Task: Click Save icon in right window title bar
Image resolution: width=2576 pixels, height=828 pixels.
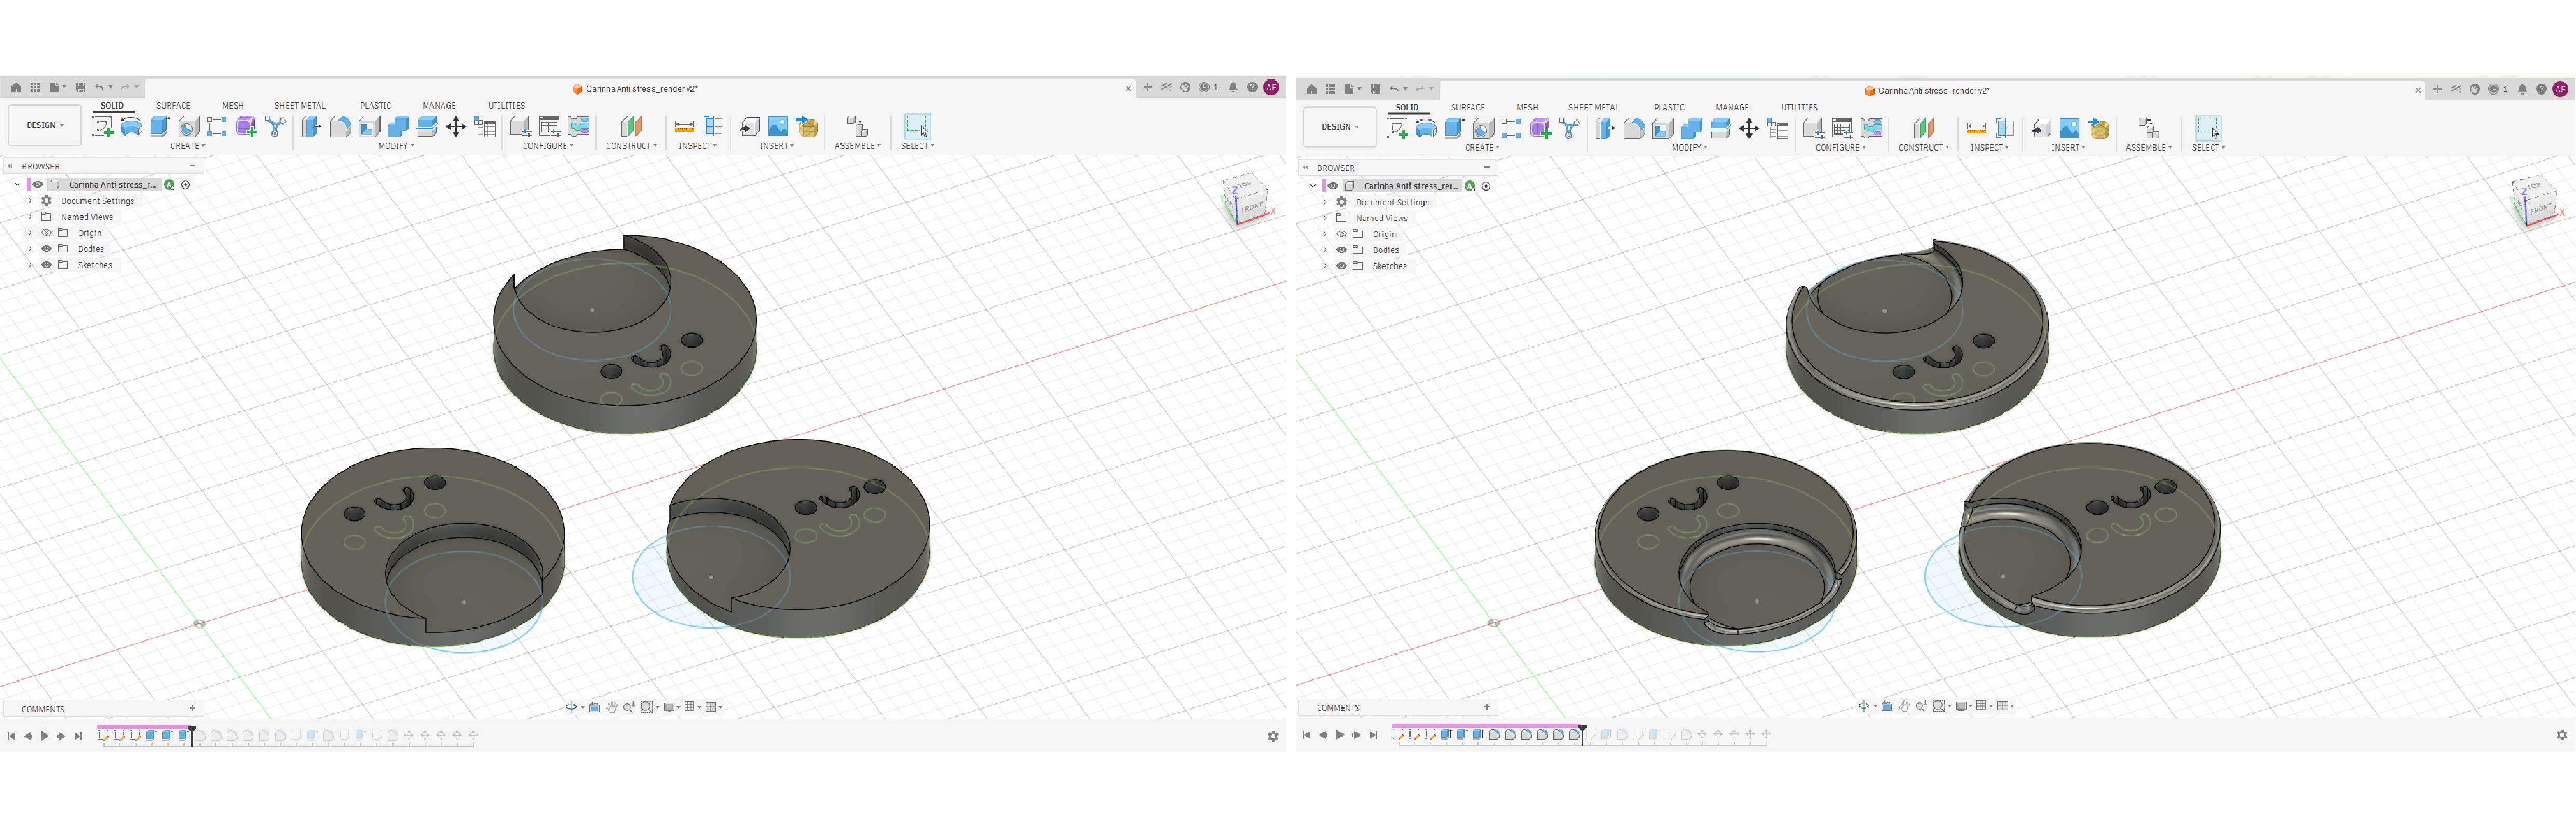Action: click(1375, 89)
